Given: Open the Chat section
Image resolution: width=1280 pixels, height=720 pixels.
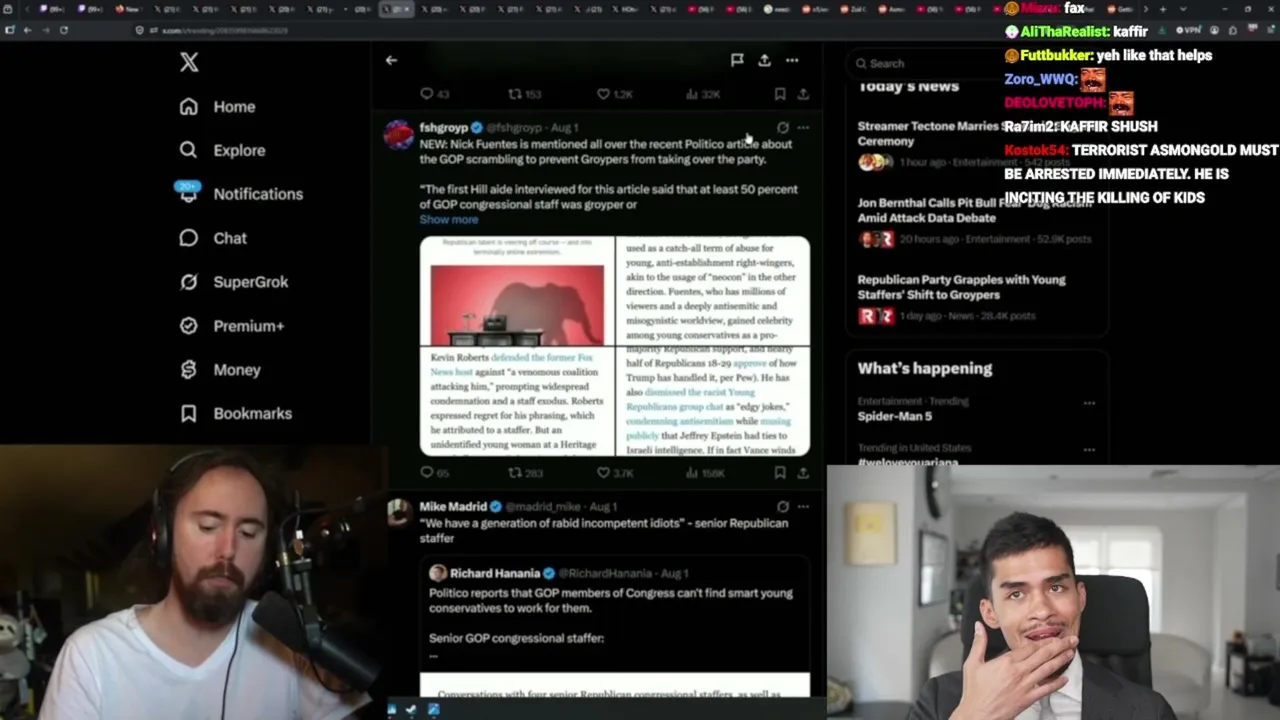Looking at the screenshot, I should point(213,238).
